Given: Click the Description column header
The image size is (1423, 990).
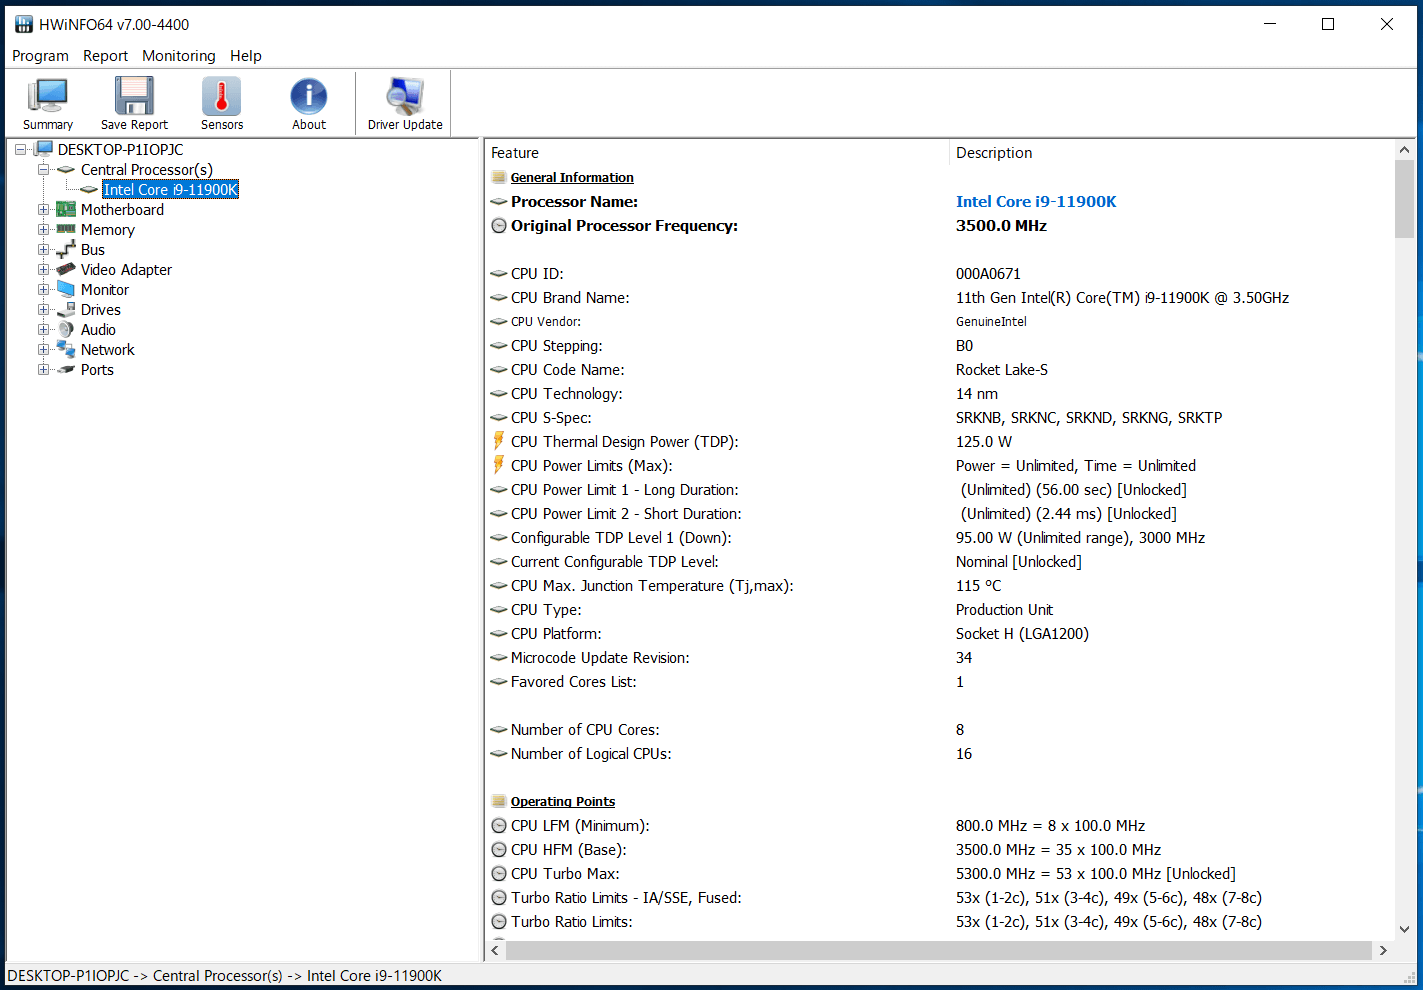Looking at the screenshot, I should pos(1171,153).
